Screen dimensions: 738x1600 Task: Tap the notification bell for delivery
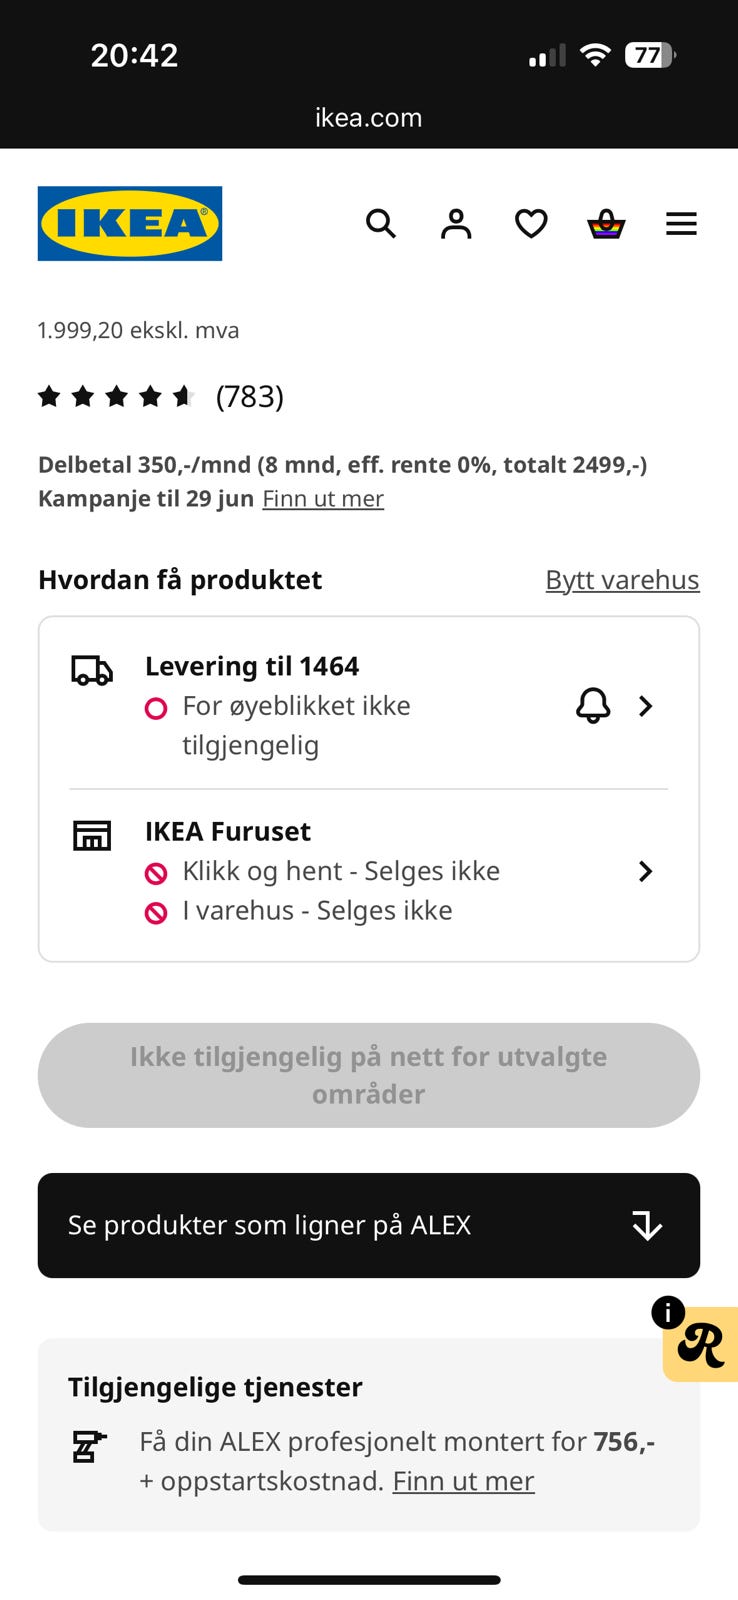coord(593,706)
